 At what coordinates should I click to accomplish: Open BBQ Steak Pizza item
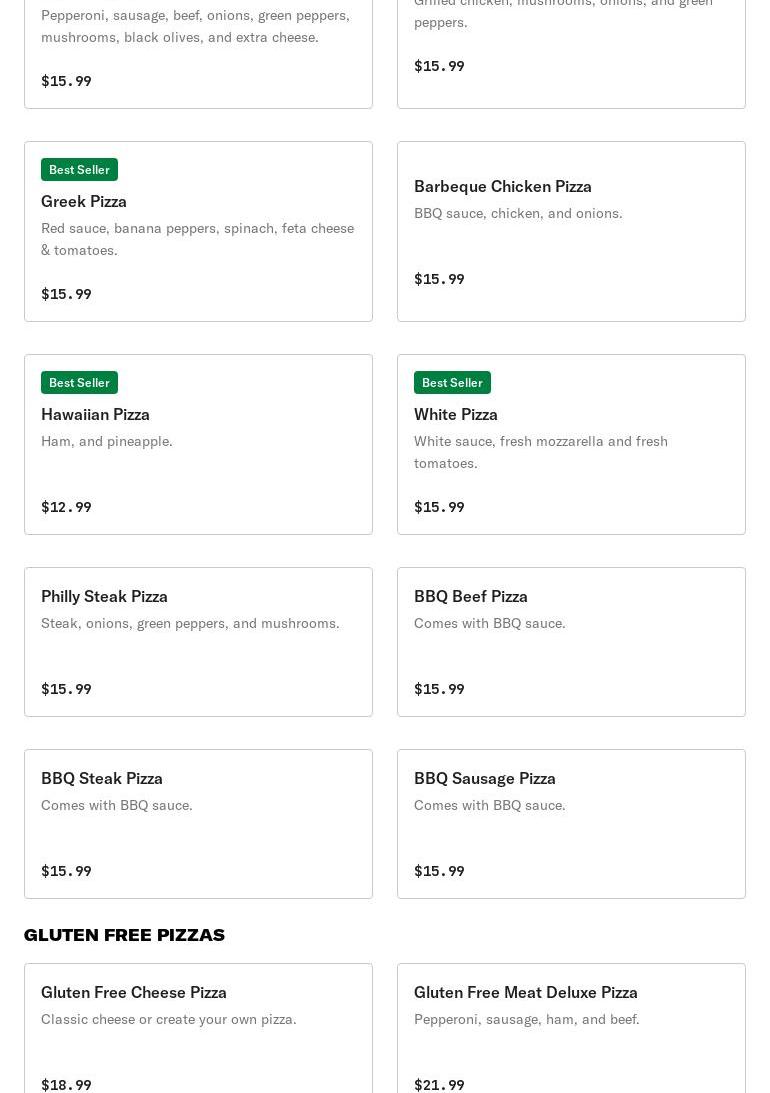(x=199, y=824)
